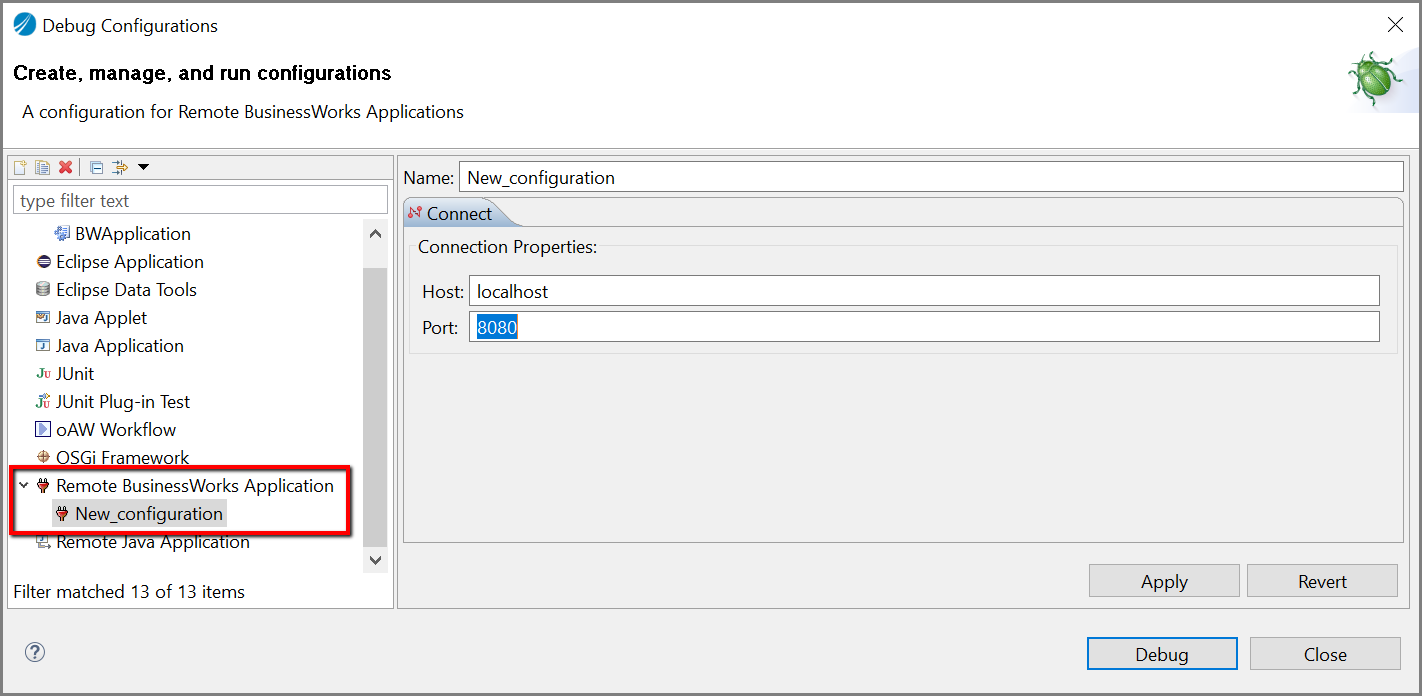
Task: Click in the Host input field
Action: pos(923,292)
